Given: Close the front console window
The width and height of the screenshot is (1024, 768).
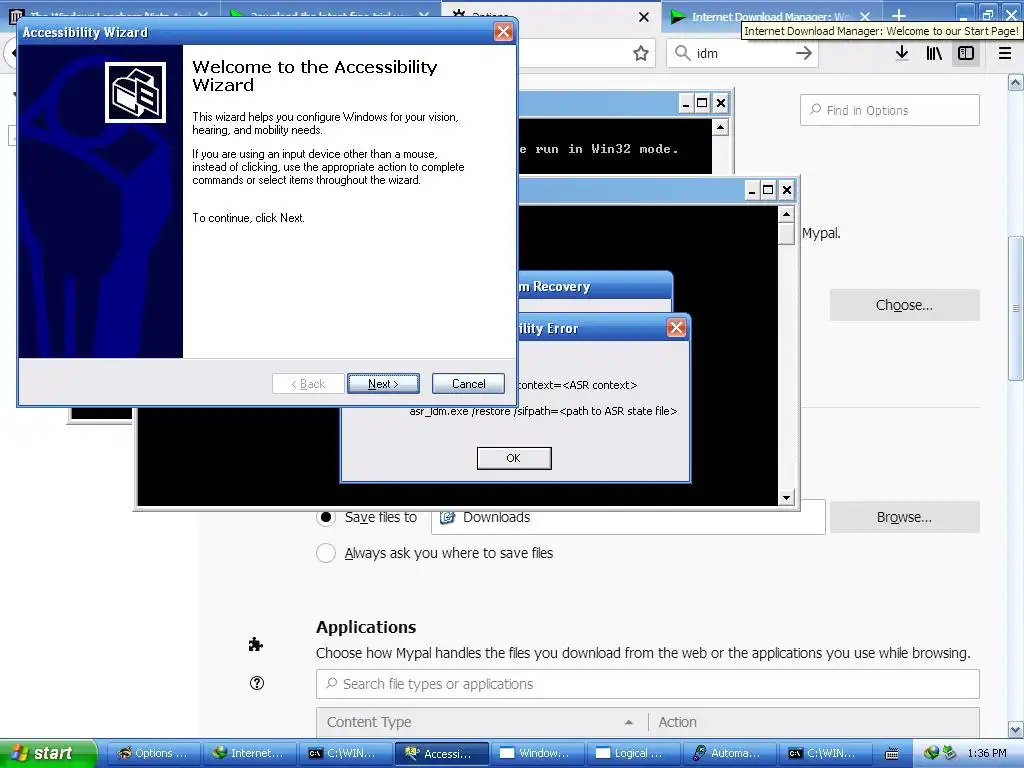Looking at the screenshot, I should point(787,190).
